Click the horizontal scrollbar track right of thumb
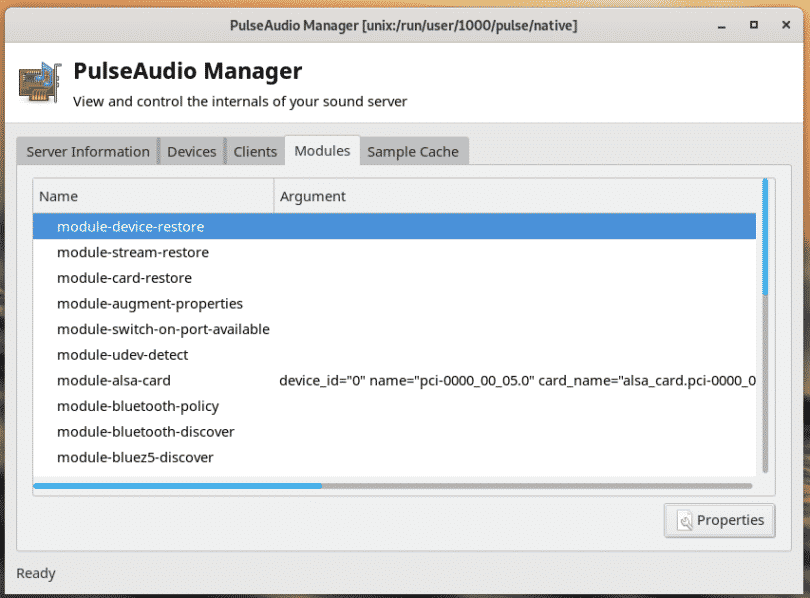Image resolution: width=810 pixels, height=598 pixels. 537,486
